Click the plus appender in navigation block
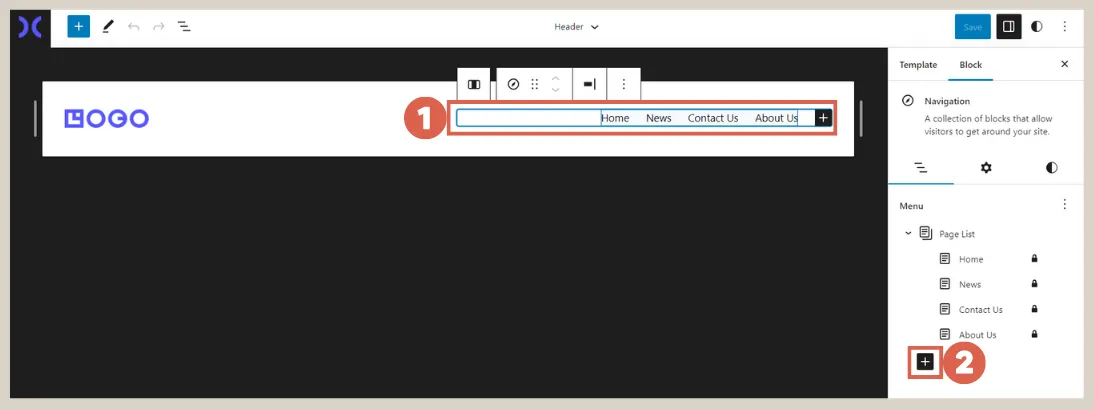This screenshot has height=410, width=1094. pos(823,118)
